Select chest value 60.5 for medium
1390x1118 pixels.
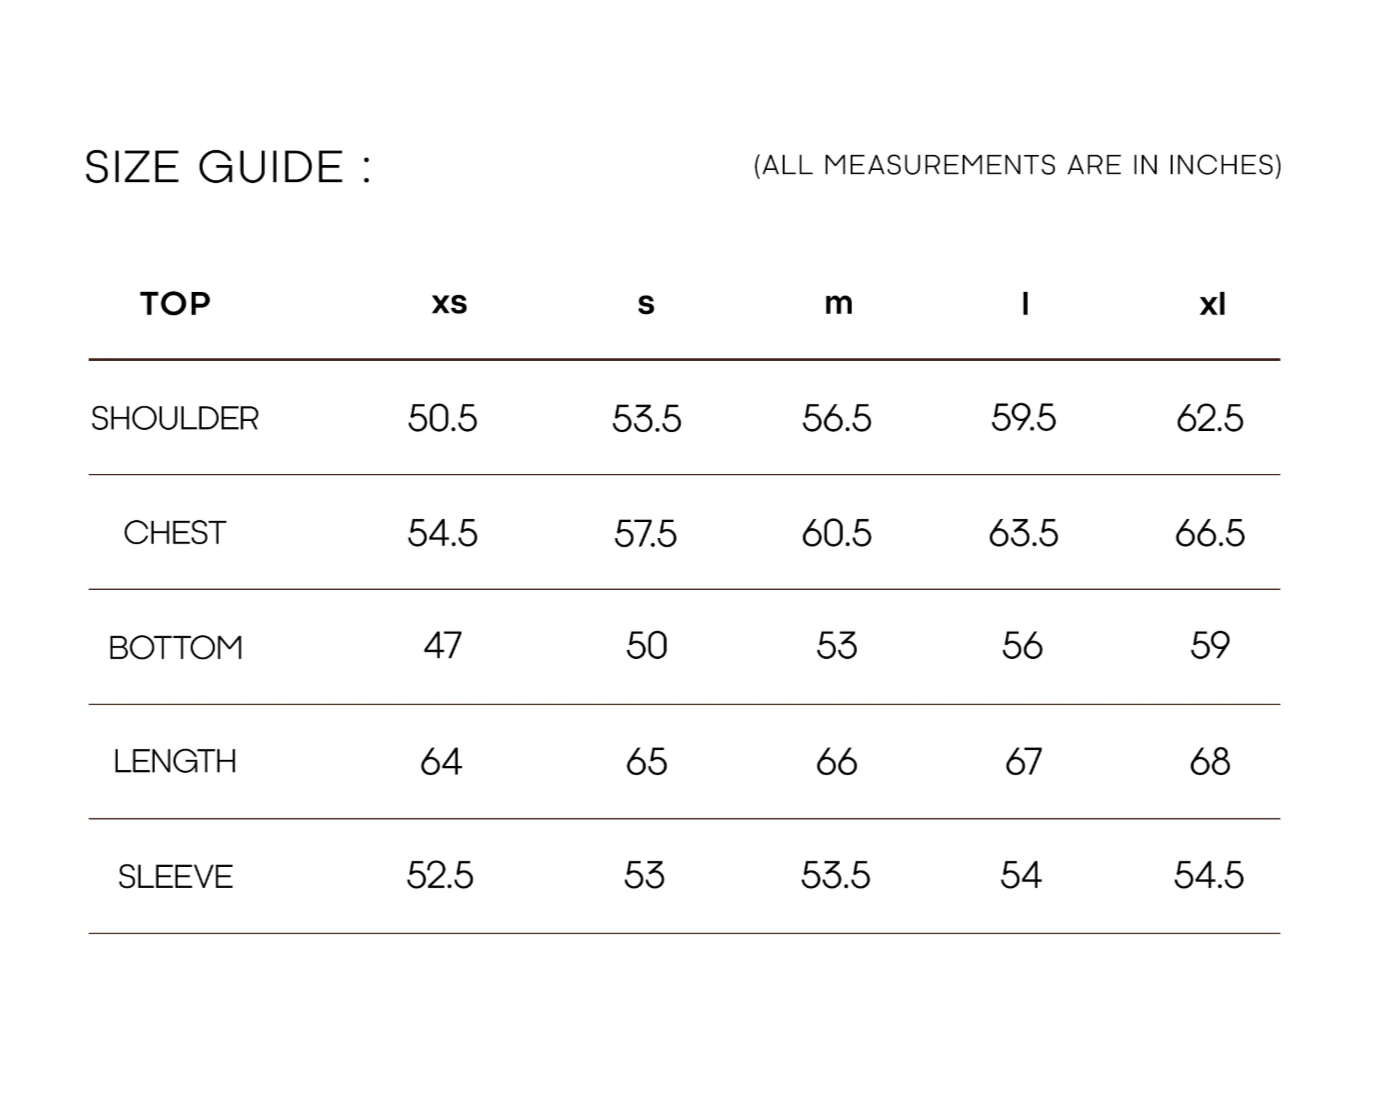(836, 533)
